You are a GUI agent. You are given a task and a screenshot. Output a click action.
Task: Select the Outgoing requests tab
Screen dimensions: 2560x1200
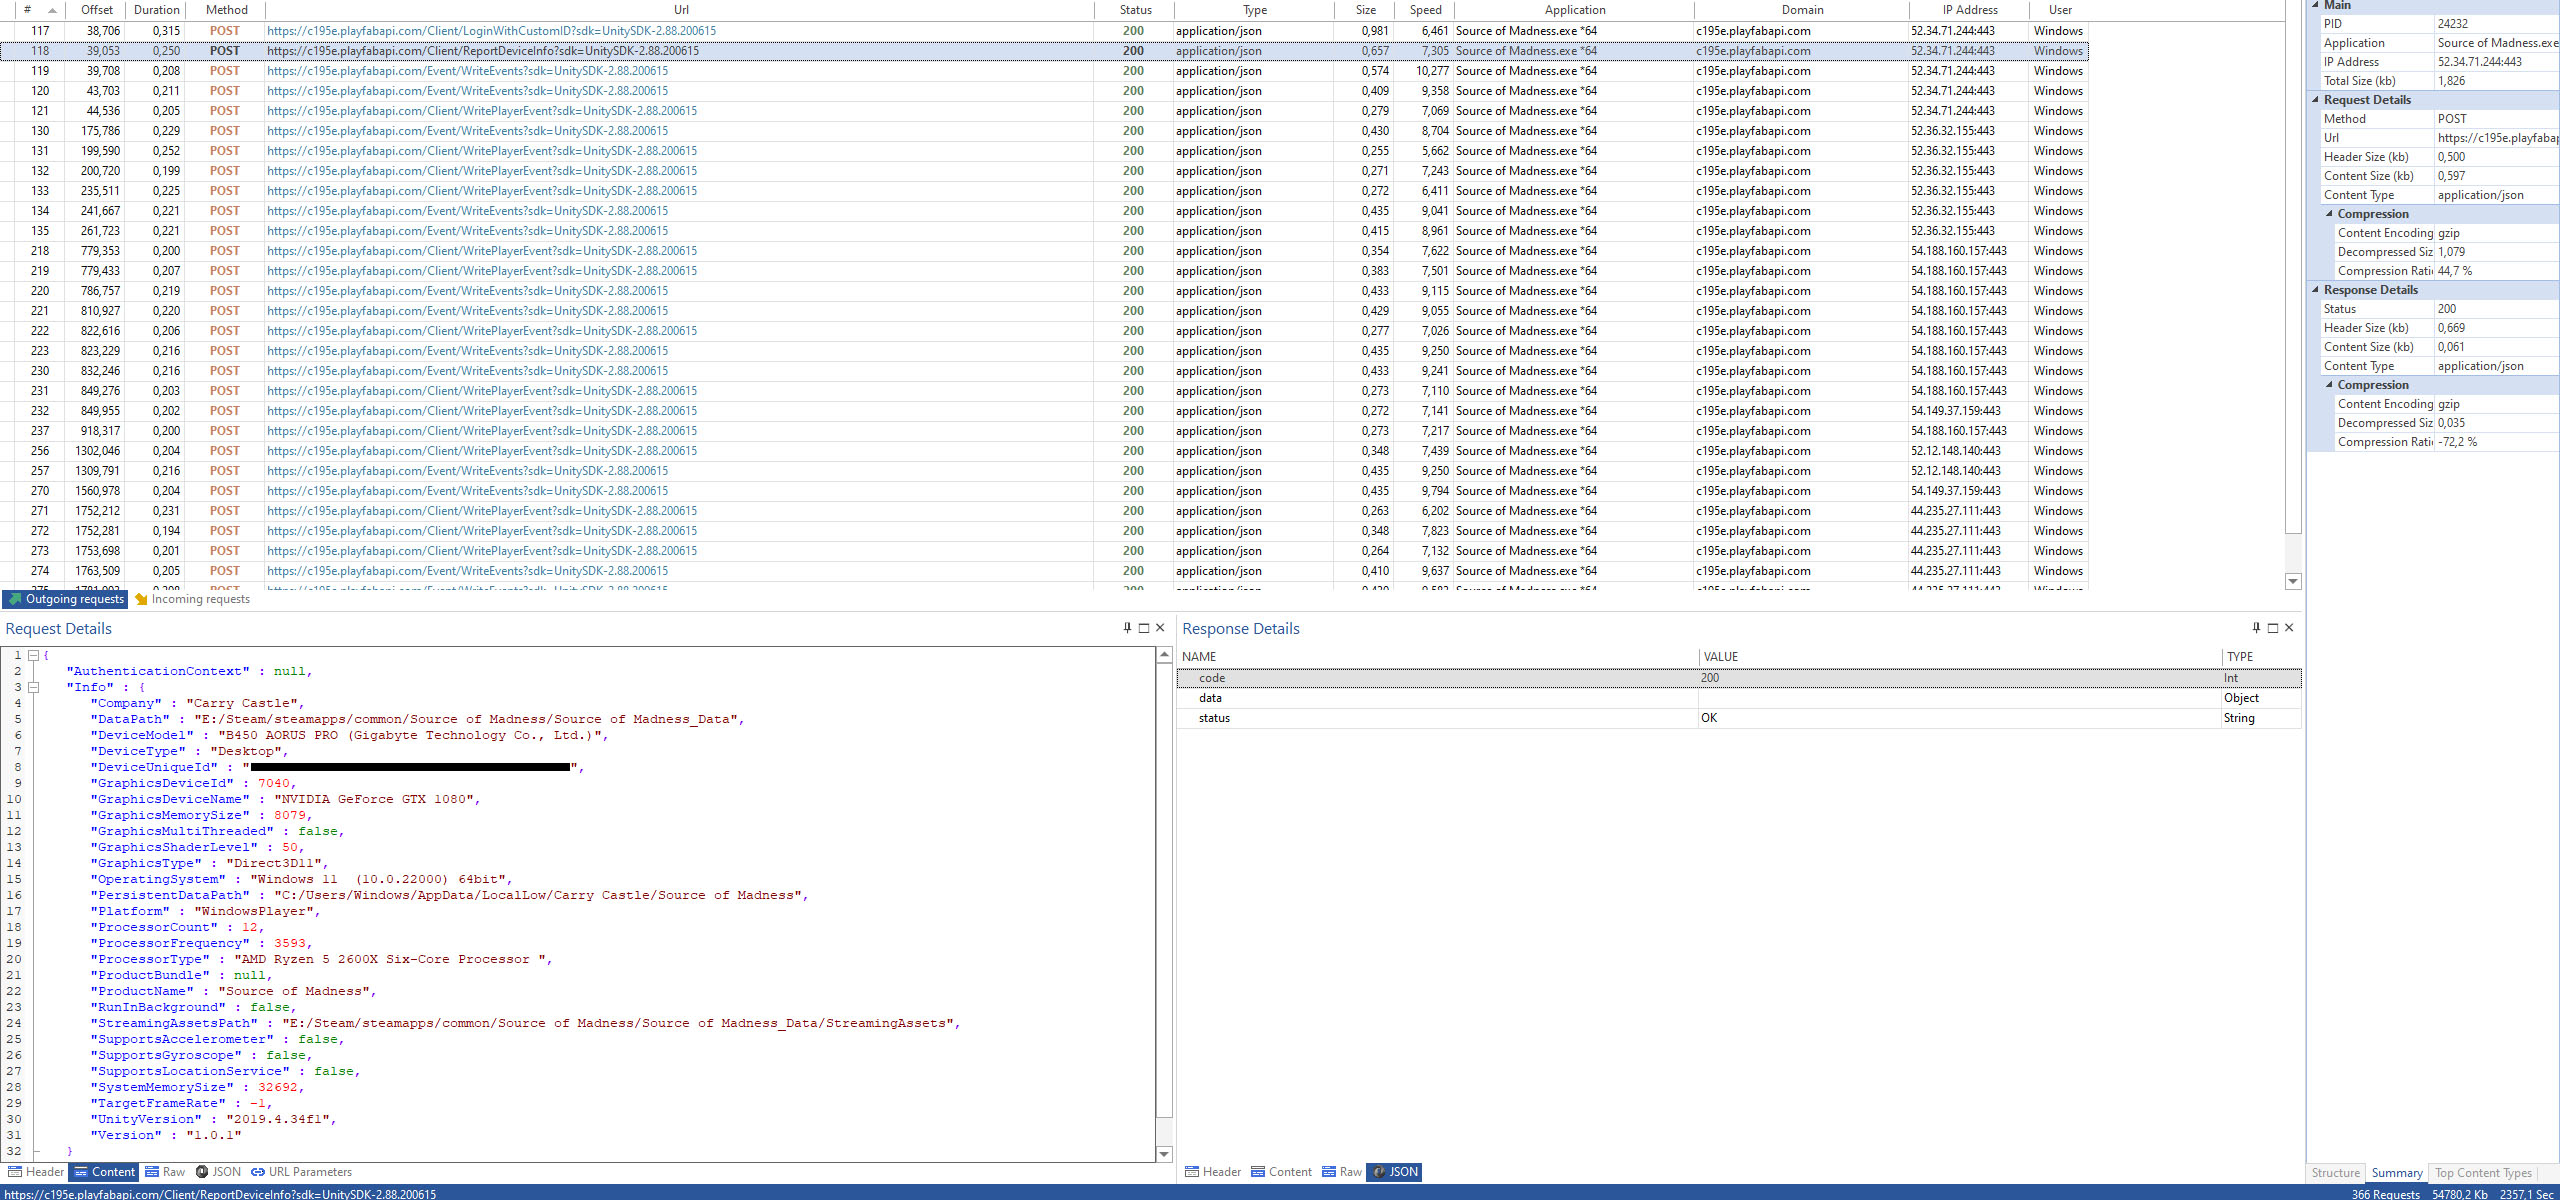[x=66, y=599]
